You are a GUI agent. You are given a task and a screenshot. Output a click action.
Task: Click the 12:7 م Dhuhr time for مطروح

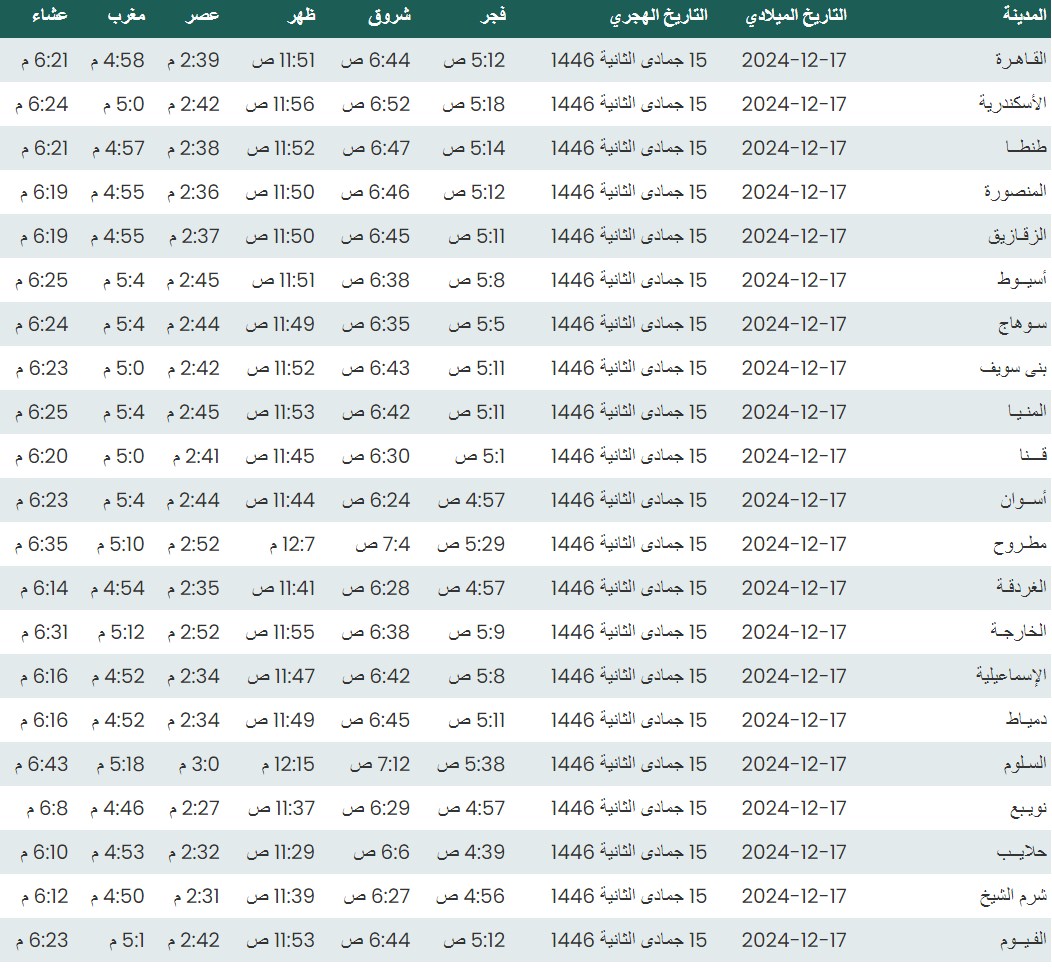(291, 544)
